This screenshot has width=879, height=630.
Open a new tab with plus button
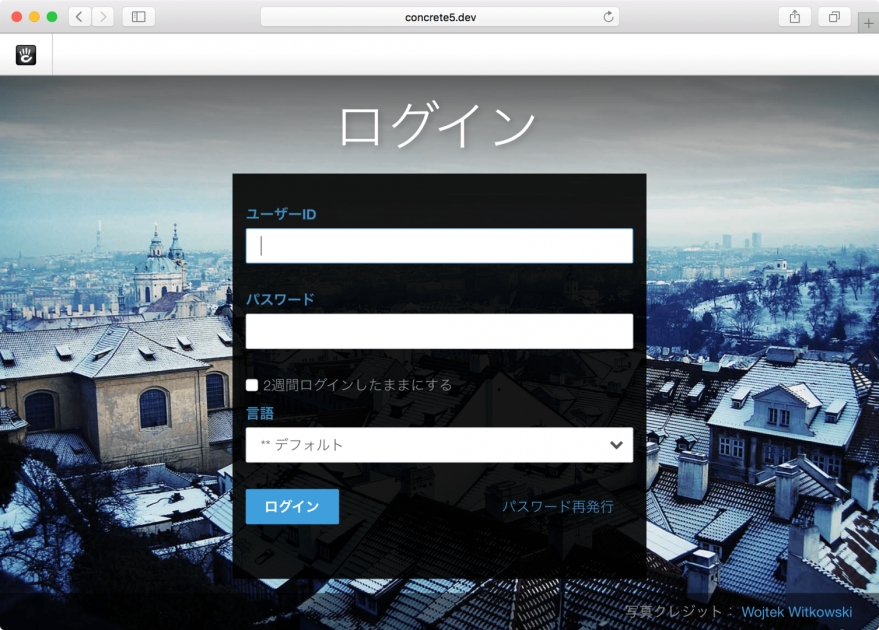coord(867,25)
